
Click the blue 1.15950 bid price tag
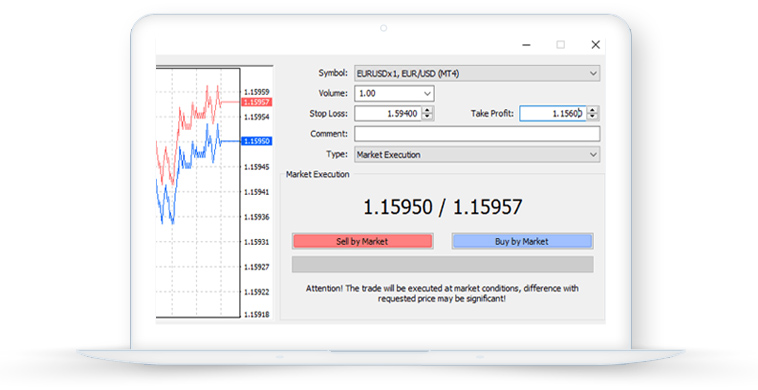(x=257, y=141)
